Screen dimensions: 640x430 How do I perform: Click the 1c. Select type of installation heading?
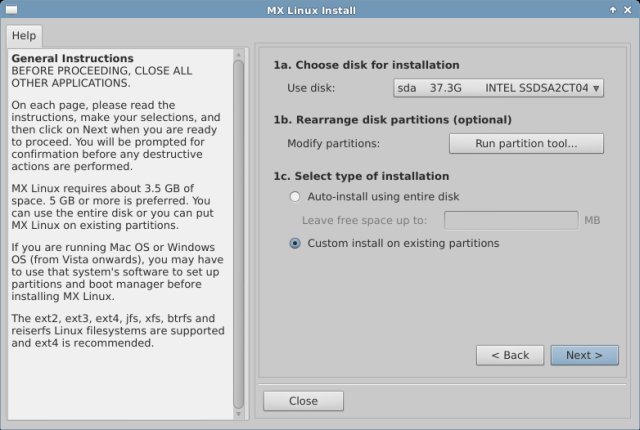click(x=361, y=176)
